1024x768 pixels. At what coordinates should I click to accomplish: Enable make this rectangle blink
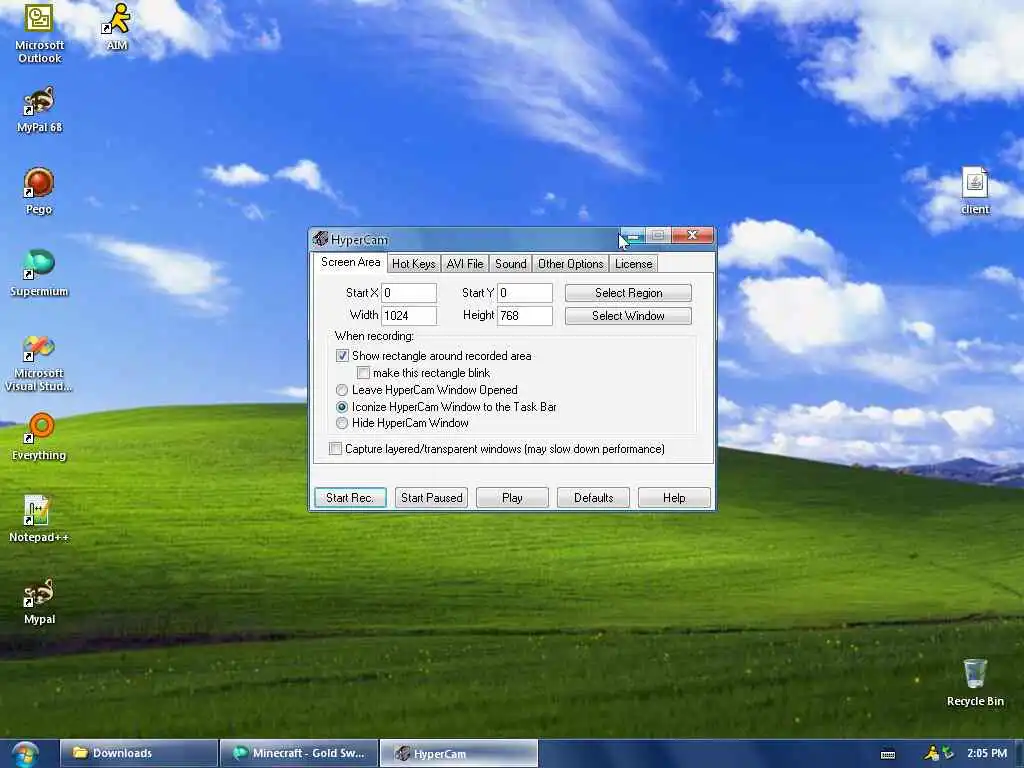tap(364, 373)
